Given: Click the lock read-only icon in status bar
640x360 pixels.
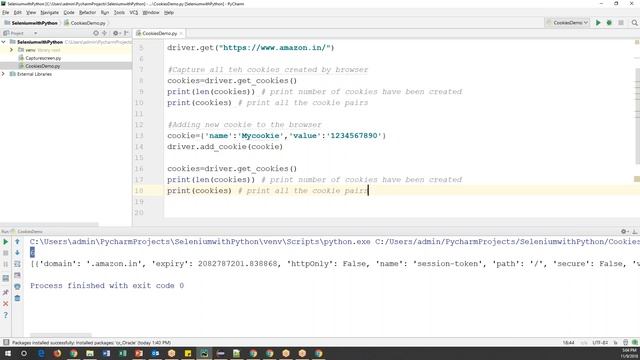Looking at the screenshot, I should pyautogui.click(x=616, y=343).
